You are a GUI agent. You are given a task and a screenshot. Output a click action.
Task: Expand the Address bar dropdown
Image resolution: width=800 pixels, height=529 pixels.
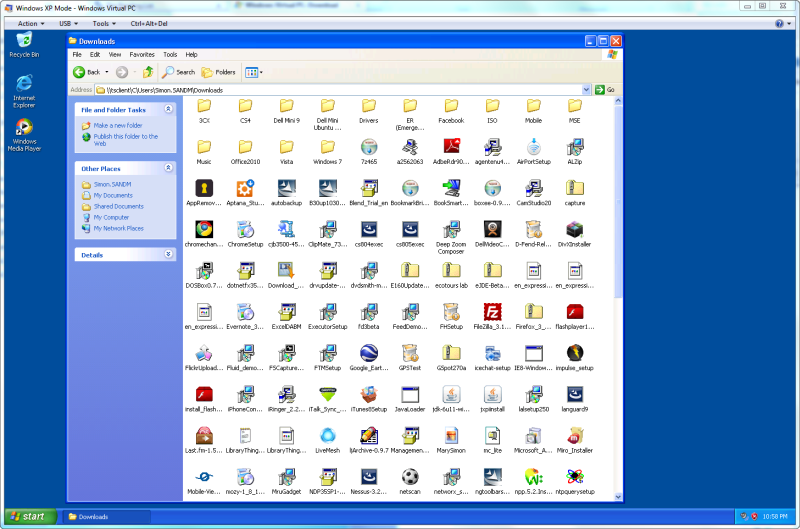(586, 90)
